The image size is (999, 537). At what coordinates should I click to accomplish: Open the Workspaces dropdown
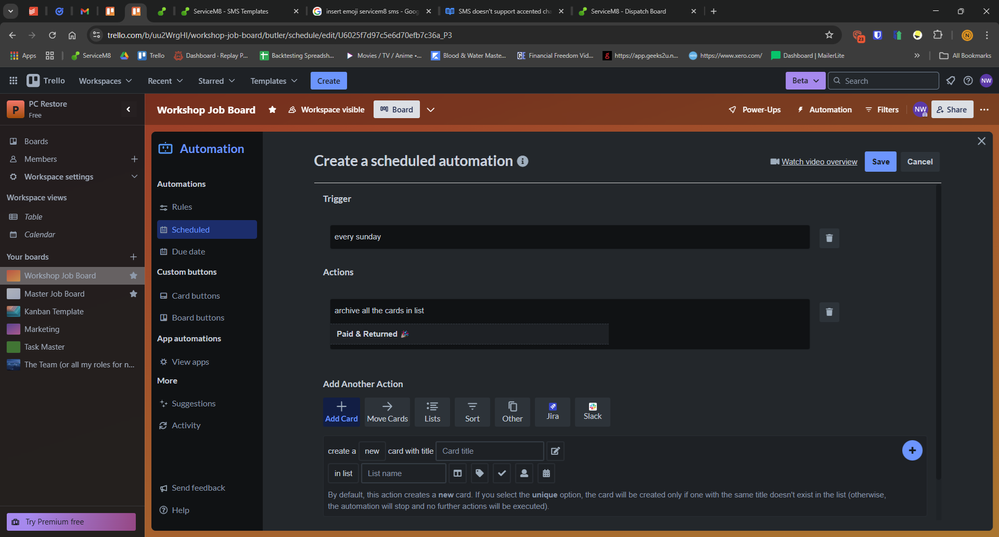click(105, 81)
